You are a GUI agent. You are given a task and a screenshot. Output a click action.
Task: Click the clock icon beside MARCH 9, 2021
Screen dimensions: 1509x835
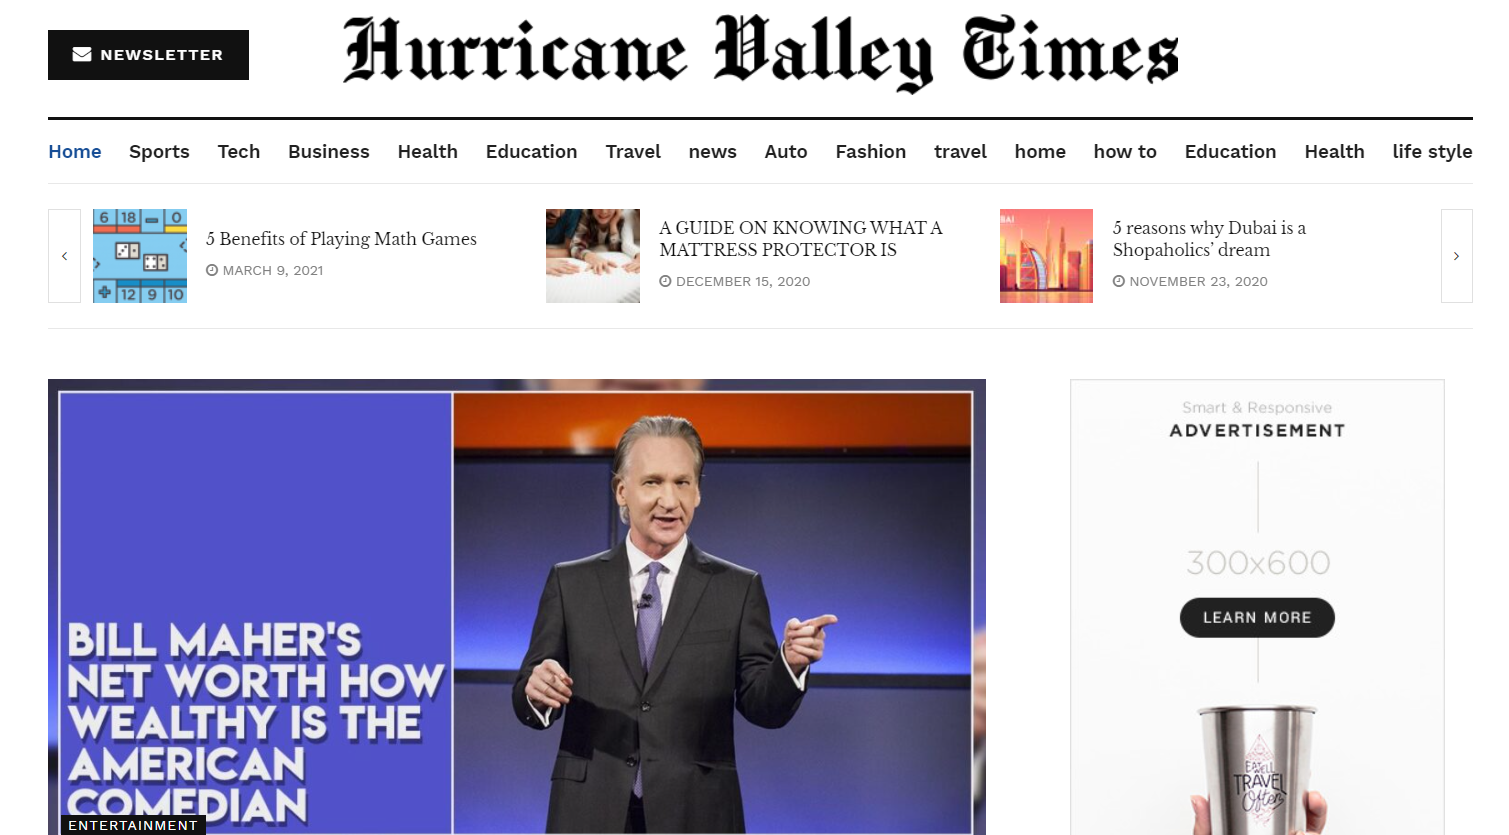211,270
